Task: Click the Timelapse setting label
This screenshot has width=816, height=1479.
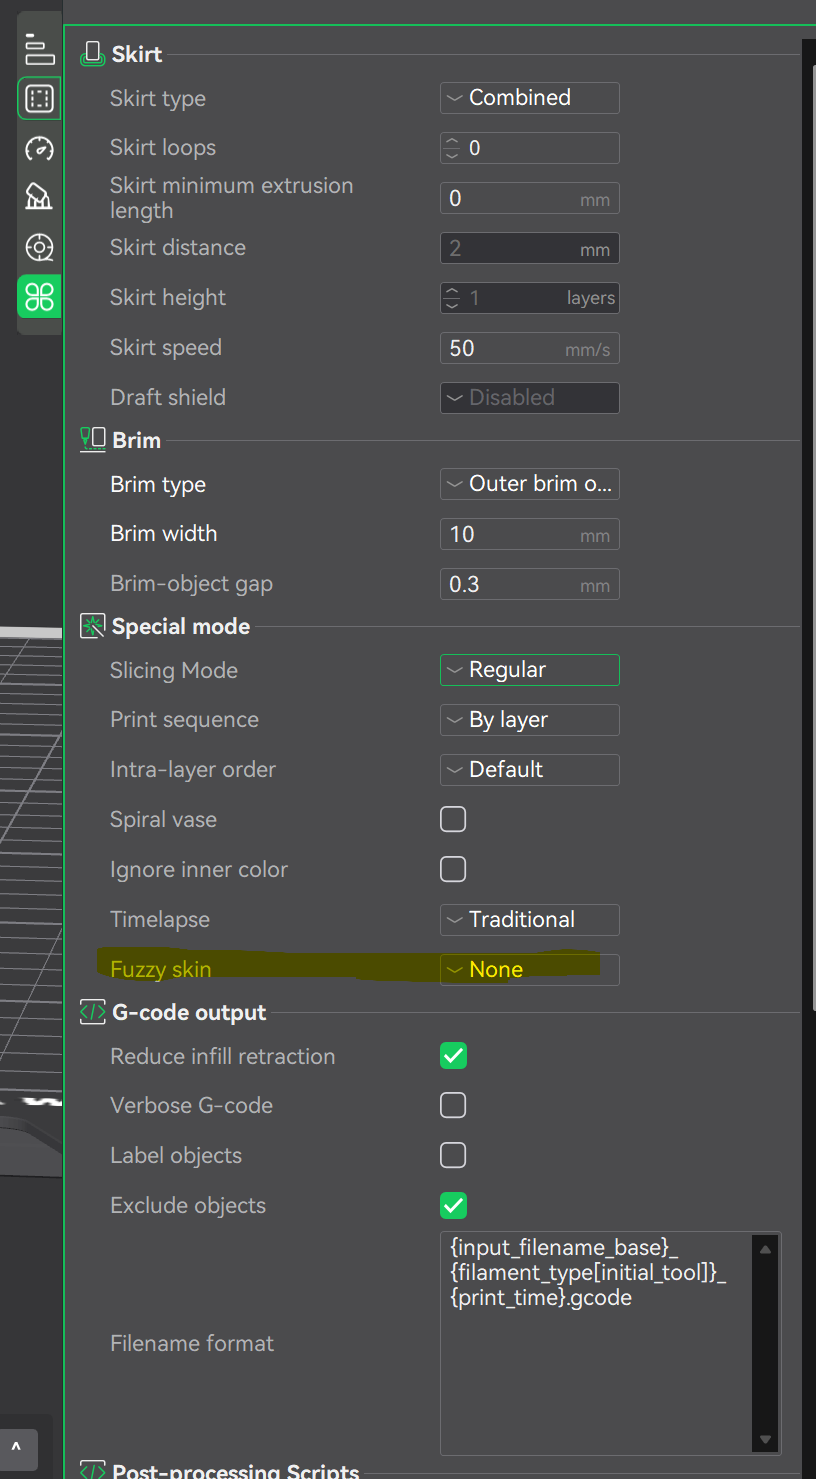Action: click(160, 920)
